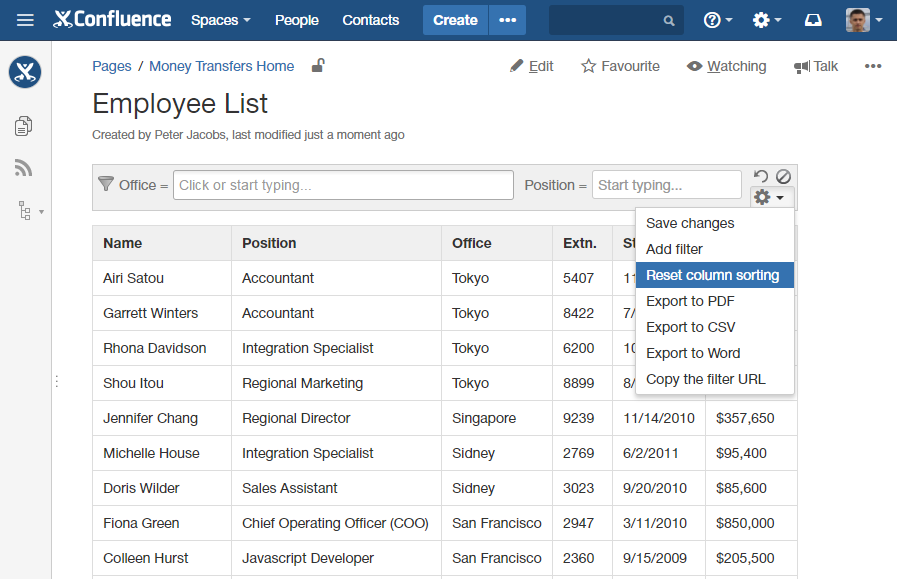Click the undo arrow icon in filter bar

click(x=761, y=177)
